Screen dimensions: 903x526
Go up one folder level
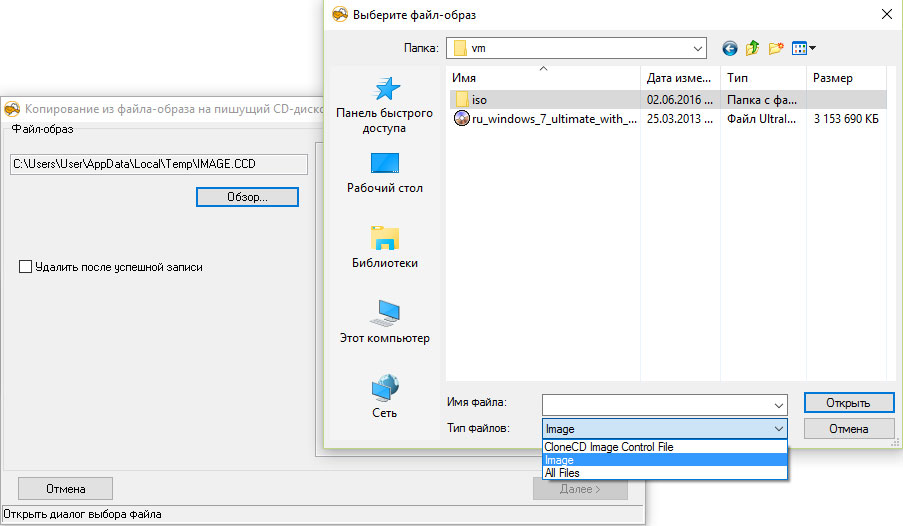(753, 48)
